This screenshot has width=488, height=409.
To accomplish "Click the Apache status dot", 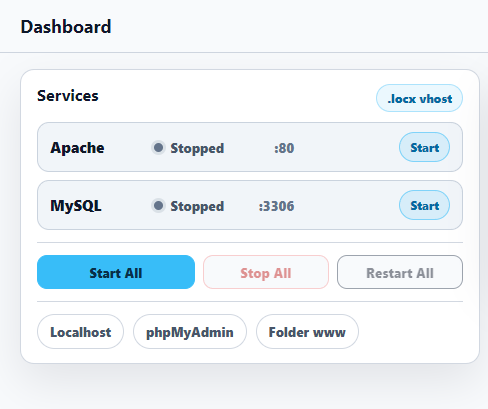I will click(x=158, y=147).
